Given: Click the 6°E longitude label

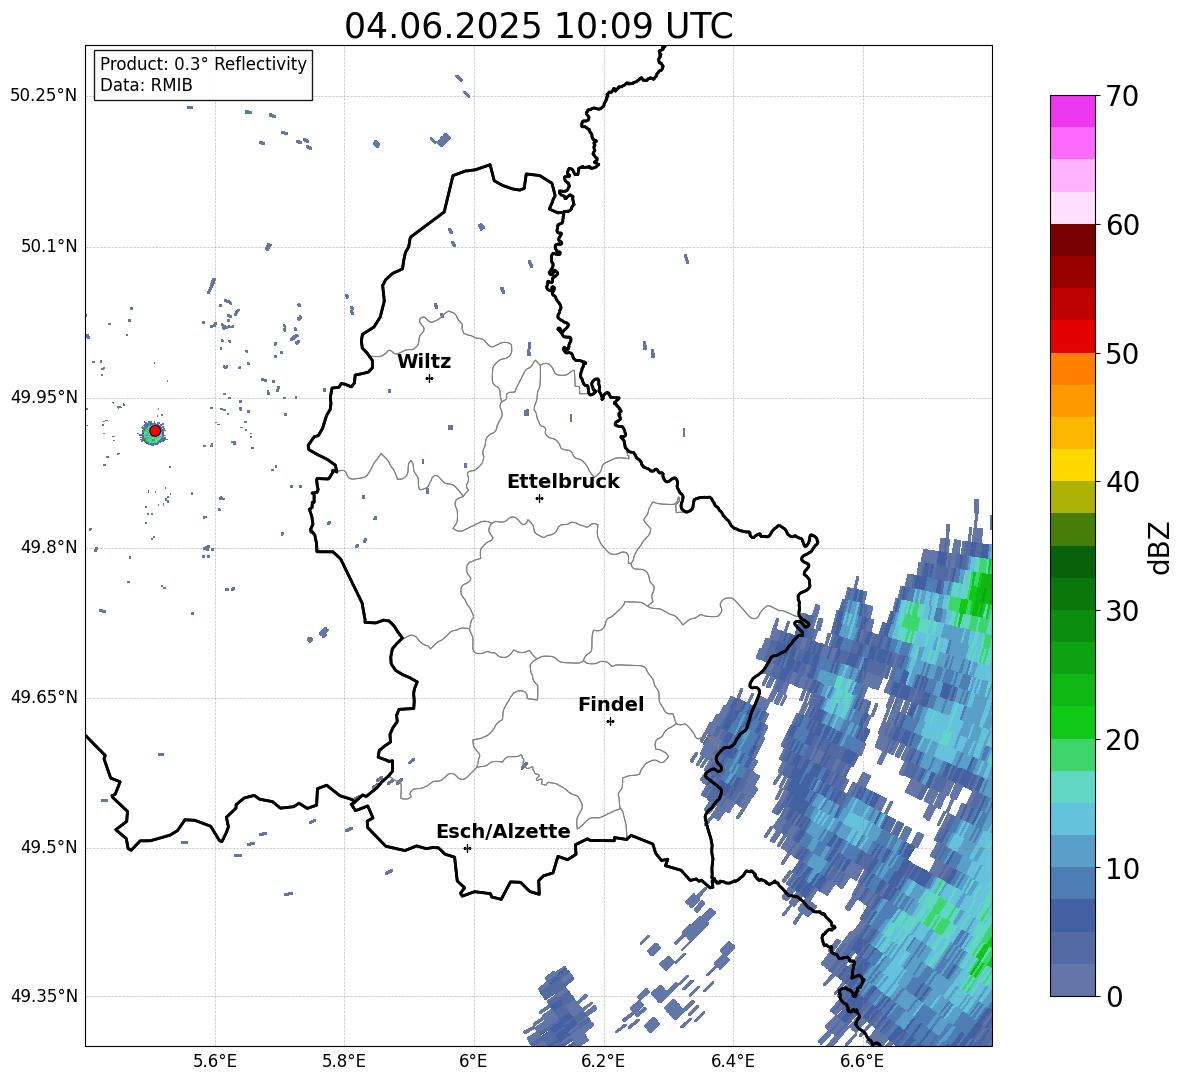Looking at the screenshot, I should pyautogui.click(x=473, y=1061).
